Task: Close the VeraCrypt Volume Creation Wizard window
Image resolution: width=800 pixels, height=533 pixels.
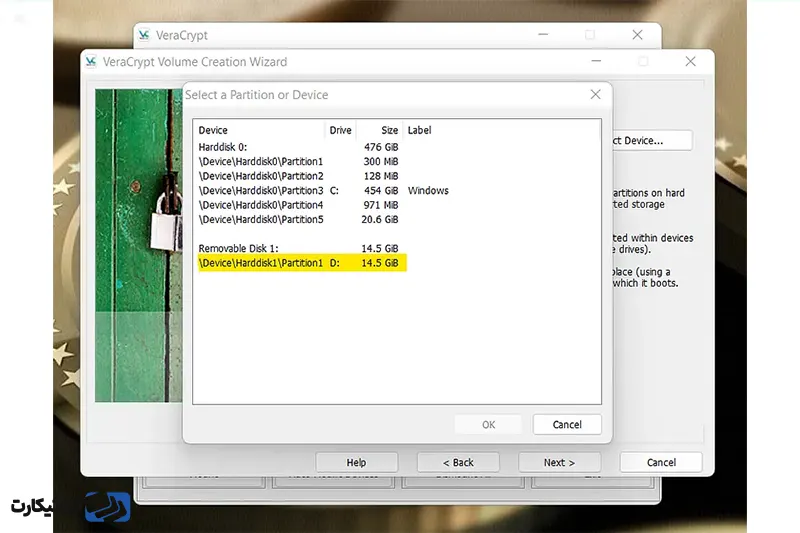Action: (x=690, y=62)
